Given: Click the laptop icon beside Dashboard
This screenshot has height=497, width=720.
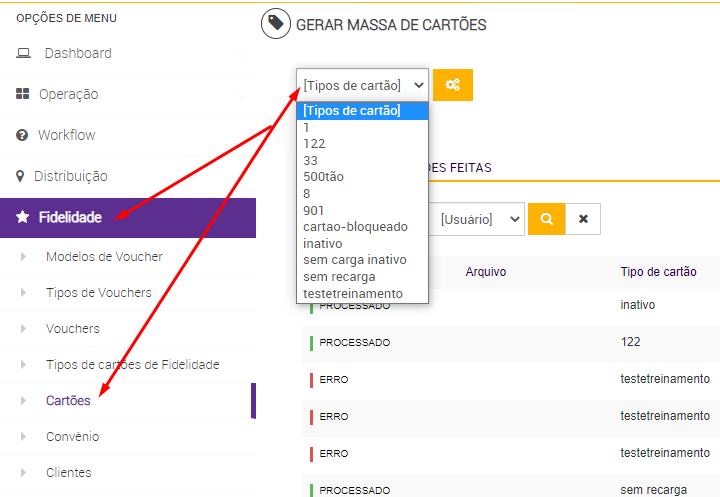Looking at the screenshot, I should [23, 53].
